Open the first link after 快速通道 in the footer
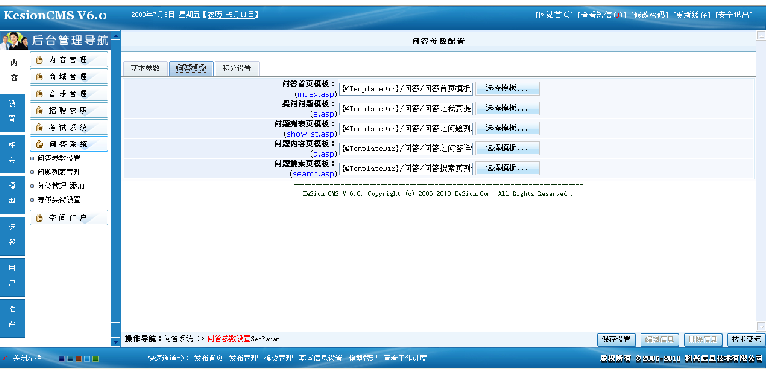769x370 pixels. click(x=207, y=359)
